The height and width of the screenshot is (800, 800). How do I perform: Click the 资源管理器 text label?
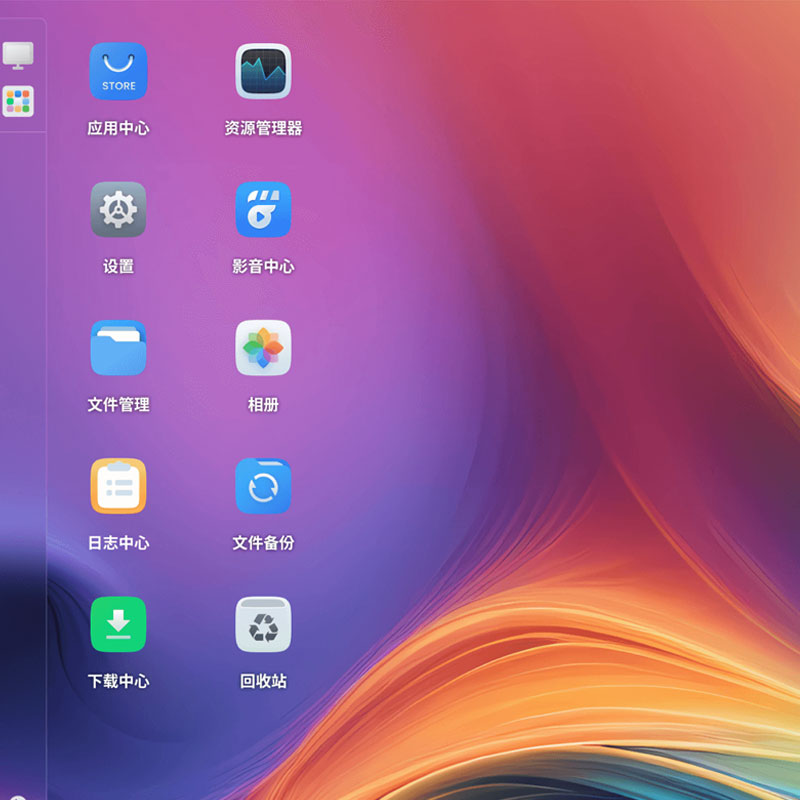(x=263, y=128)
